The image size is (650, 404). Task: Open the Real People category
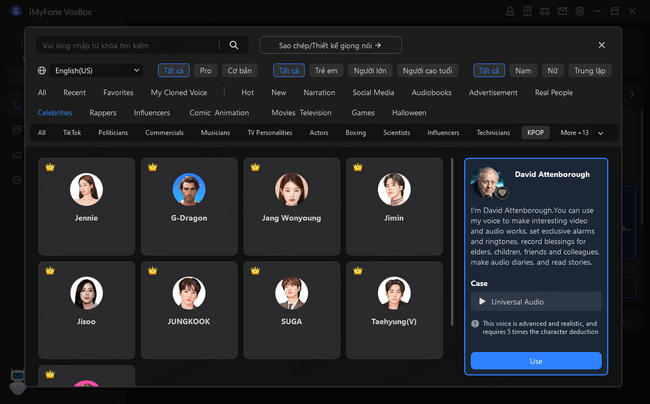tap(554, 92)
